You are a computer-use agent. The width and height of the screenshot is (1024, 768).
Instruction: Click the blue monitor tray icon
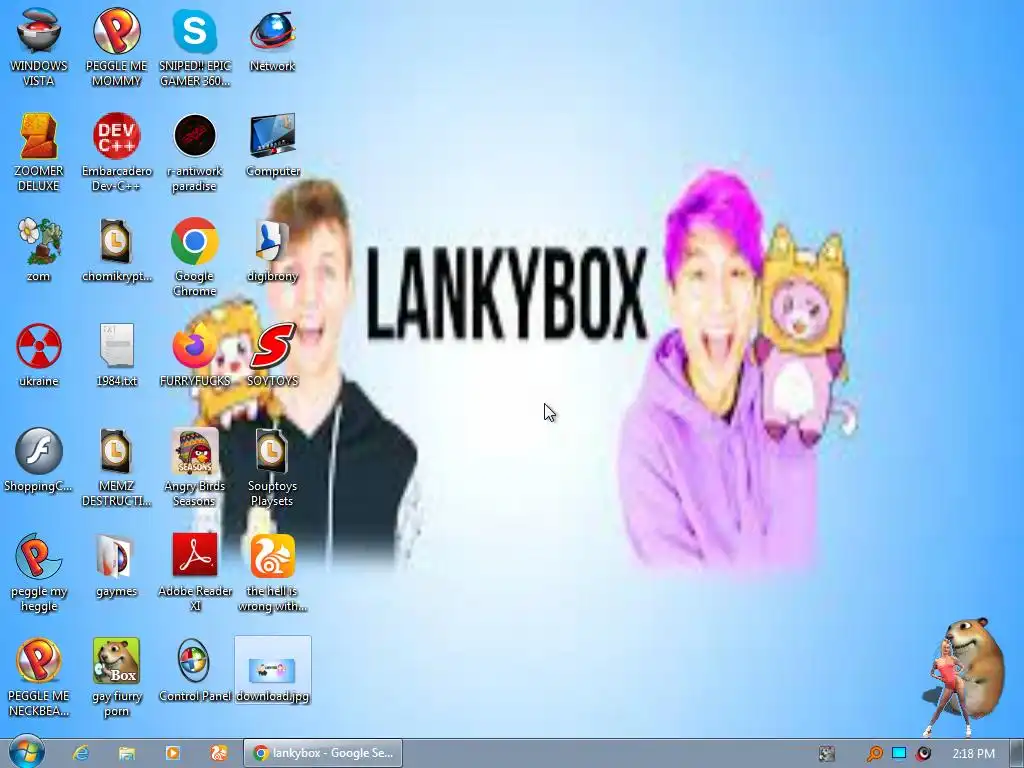point(899,753)
